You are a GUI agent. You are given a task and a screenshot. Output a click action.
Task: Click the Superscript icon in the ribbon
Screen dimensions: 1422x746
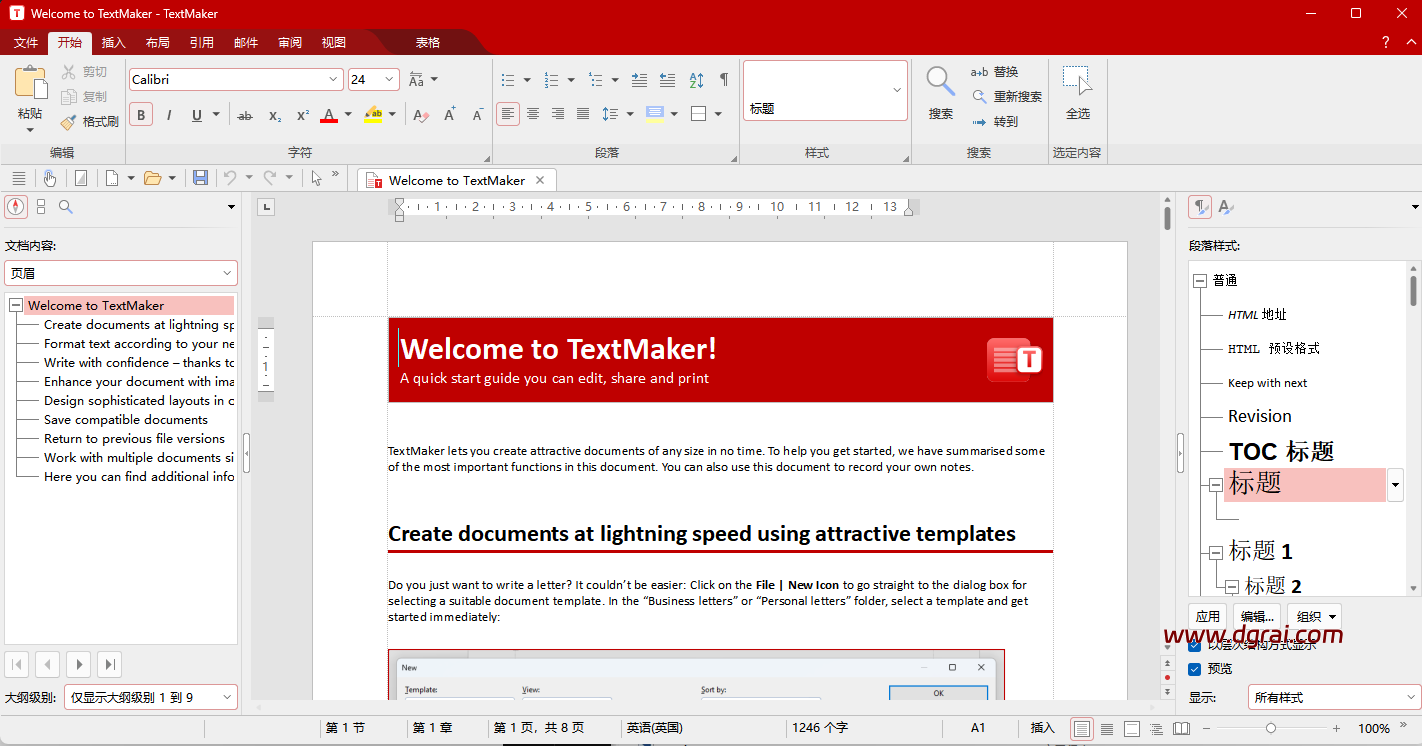click(x=301, y=114)
